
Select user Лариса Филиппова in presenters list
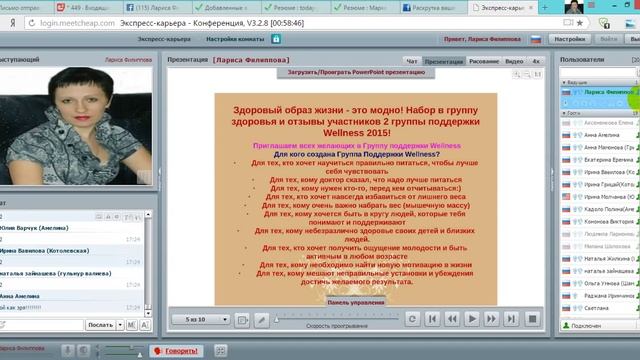(608, 92)
